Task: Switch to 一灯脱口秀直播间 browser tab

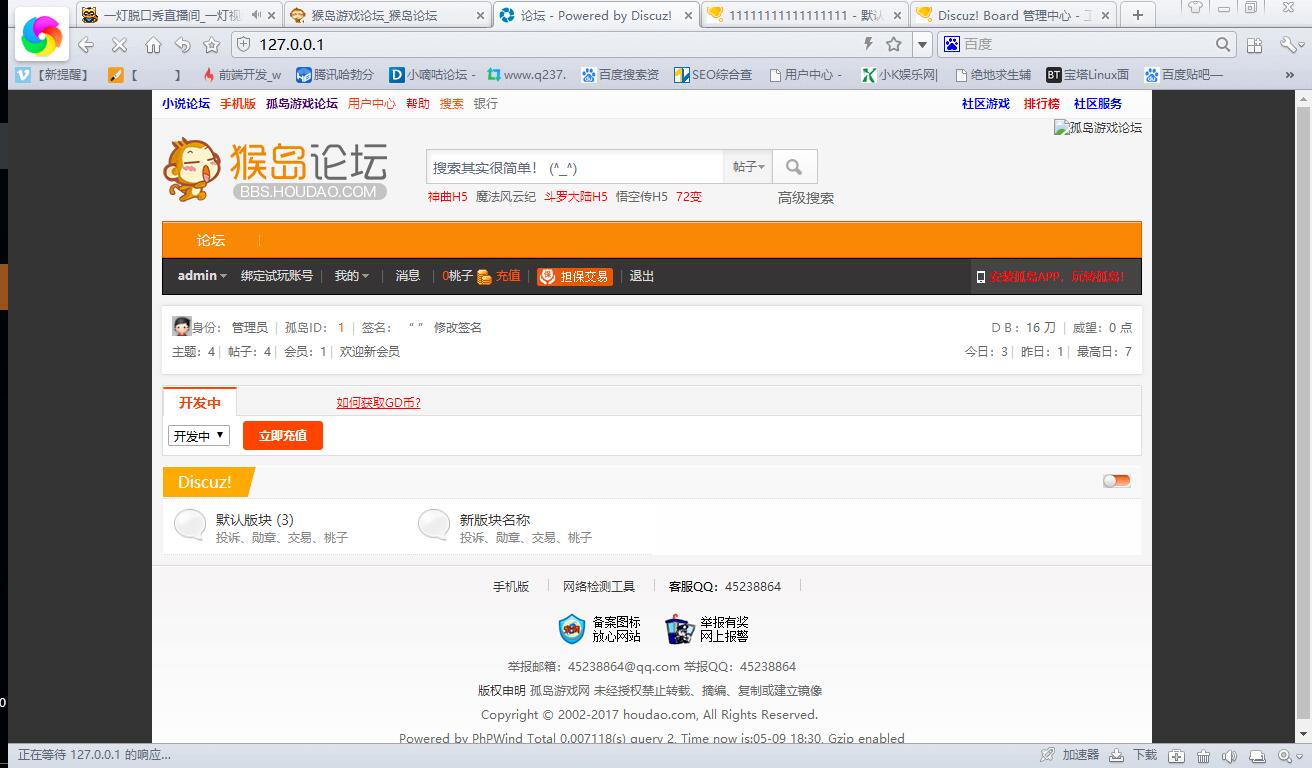Action: [178, 15]
